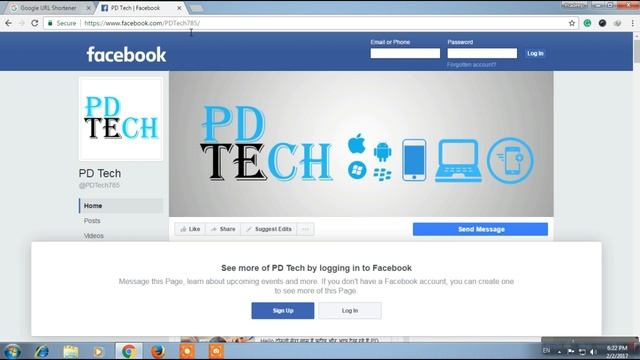Launch Firefox from the taskbar
Viewport: 640px width, 360px height.
click(158, 351)
